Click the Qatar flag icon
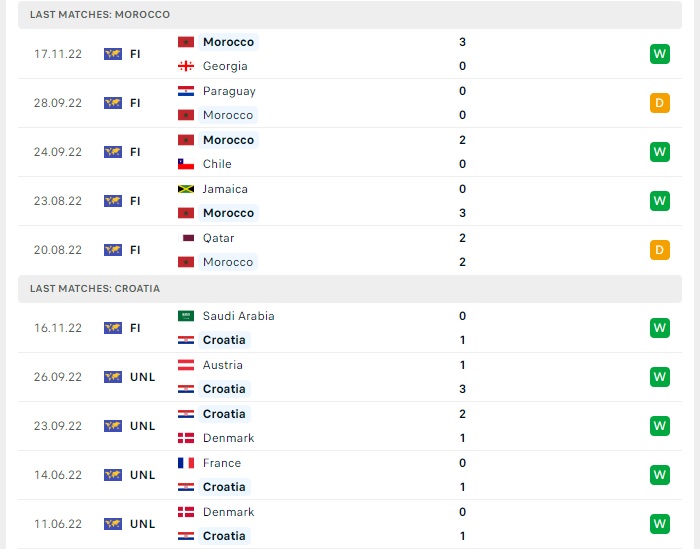The image size is (700, 549). (x=186, y=238)
